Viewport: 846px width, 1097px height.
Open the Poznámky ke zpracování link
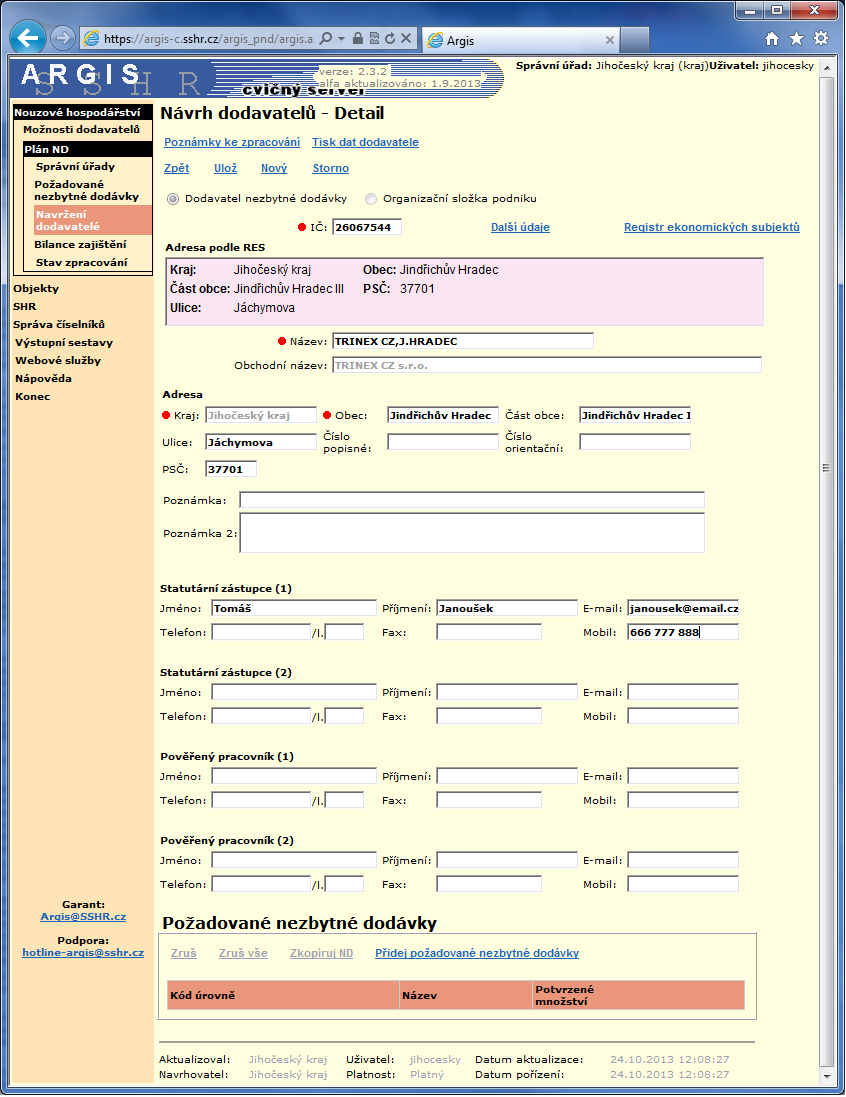pyautogui.click(x=232, y=142)
